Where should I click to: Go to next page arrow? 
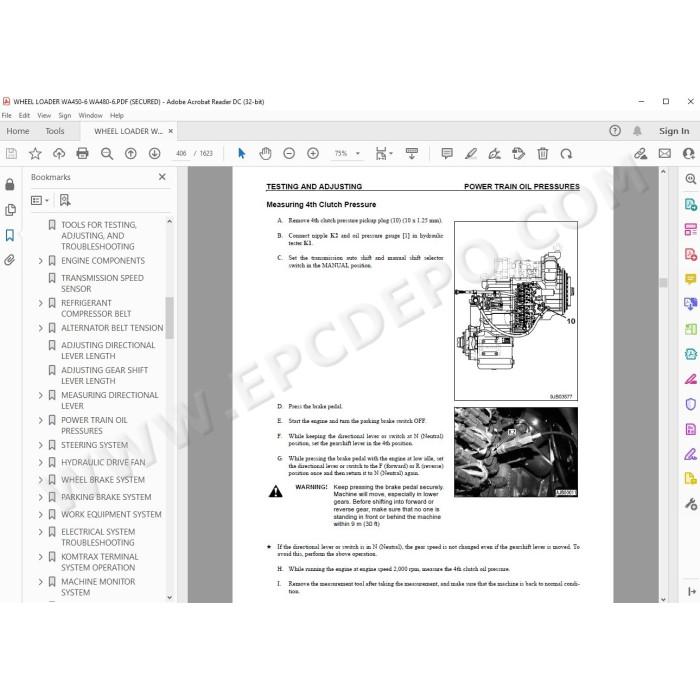(x=154, y=154)
